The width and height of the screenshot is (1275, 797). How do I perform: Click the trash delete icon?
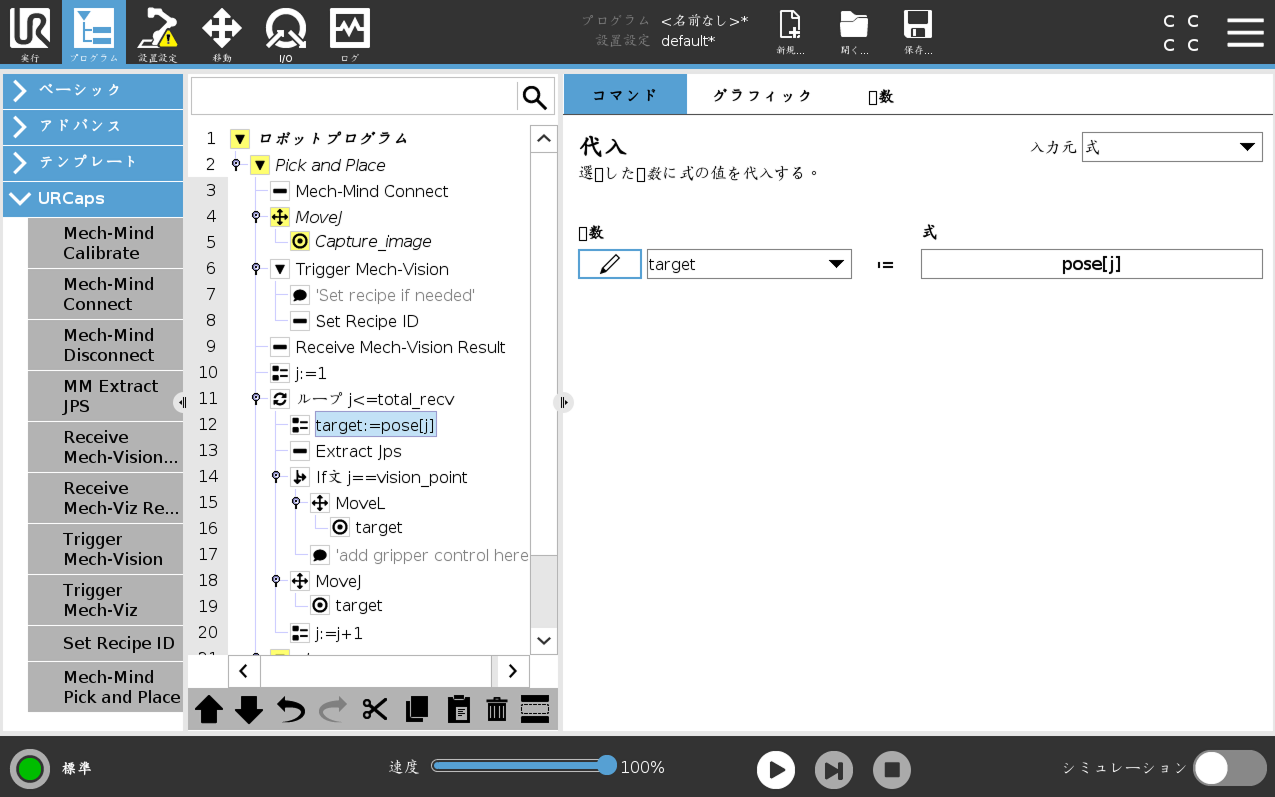click(497, 709)
